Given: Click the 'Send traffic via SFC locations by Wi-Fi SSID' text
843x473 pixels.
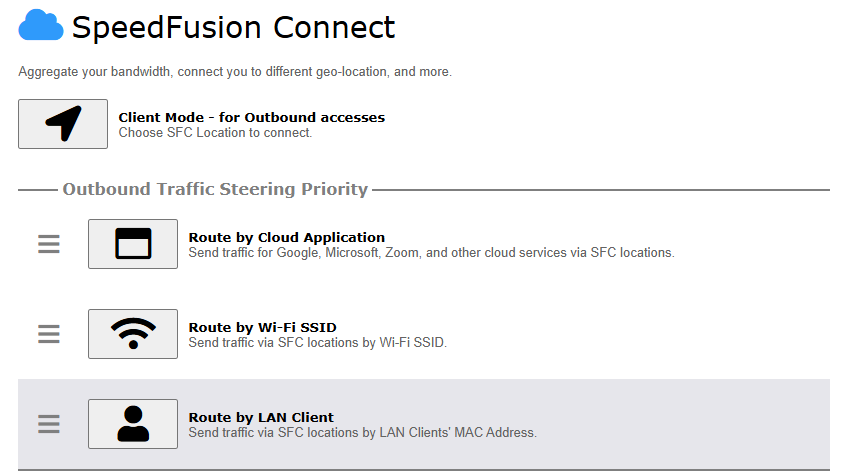Looking at the screenshot, I should pyautogui.click(x=318, y=342).
